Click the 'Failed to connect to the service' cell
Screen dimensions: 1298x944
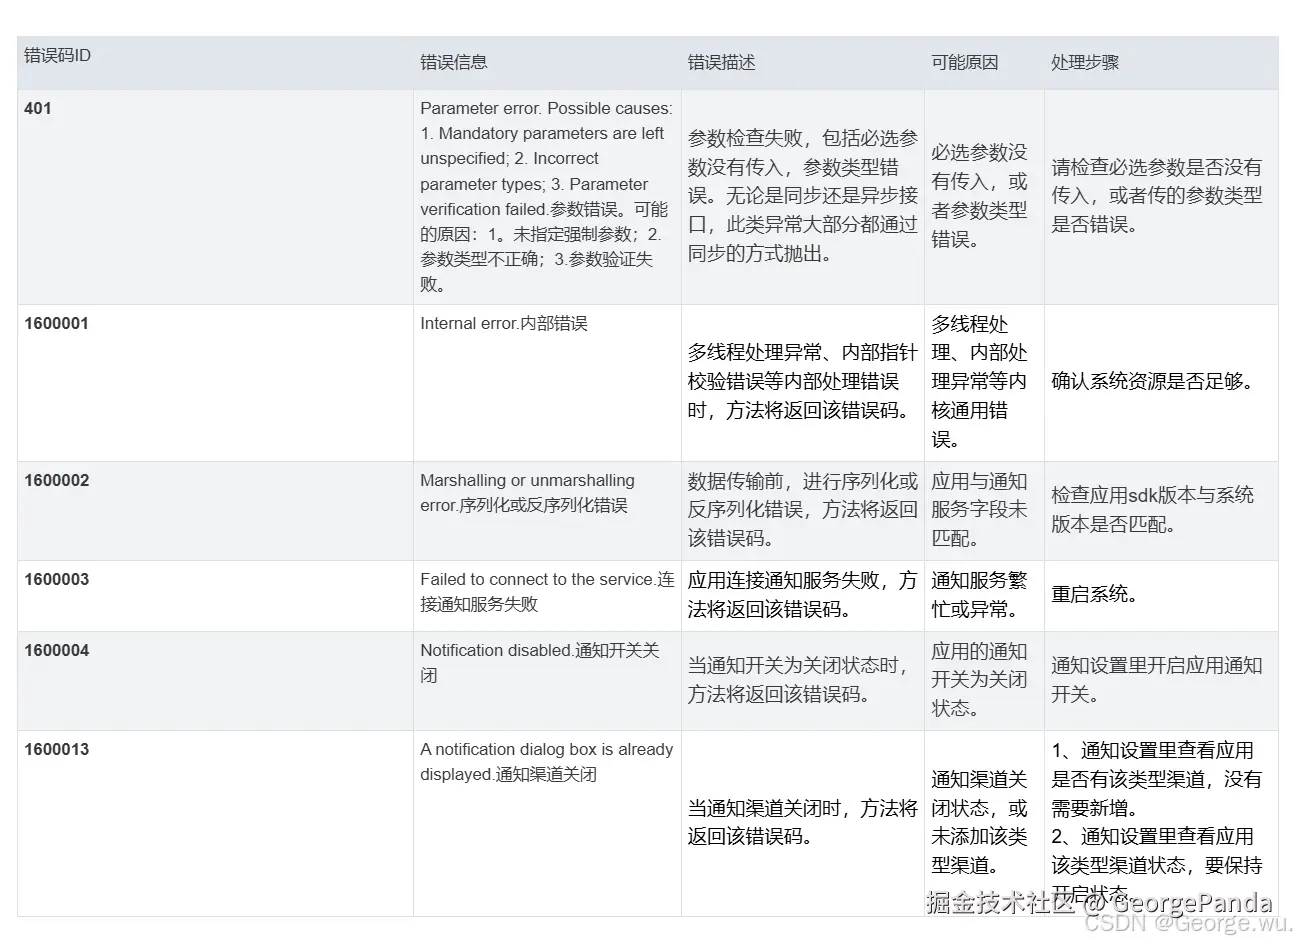pyautogui.click(x=547, y=596)
